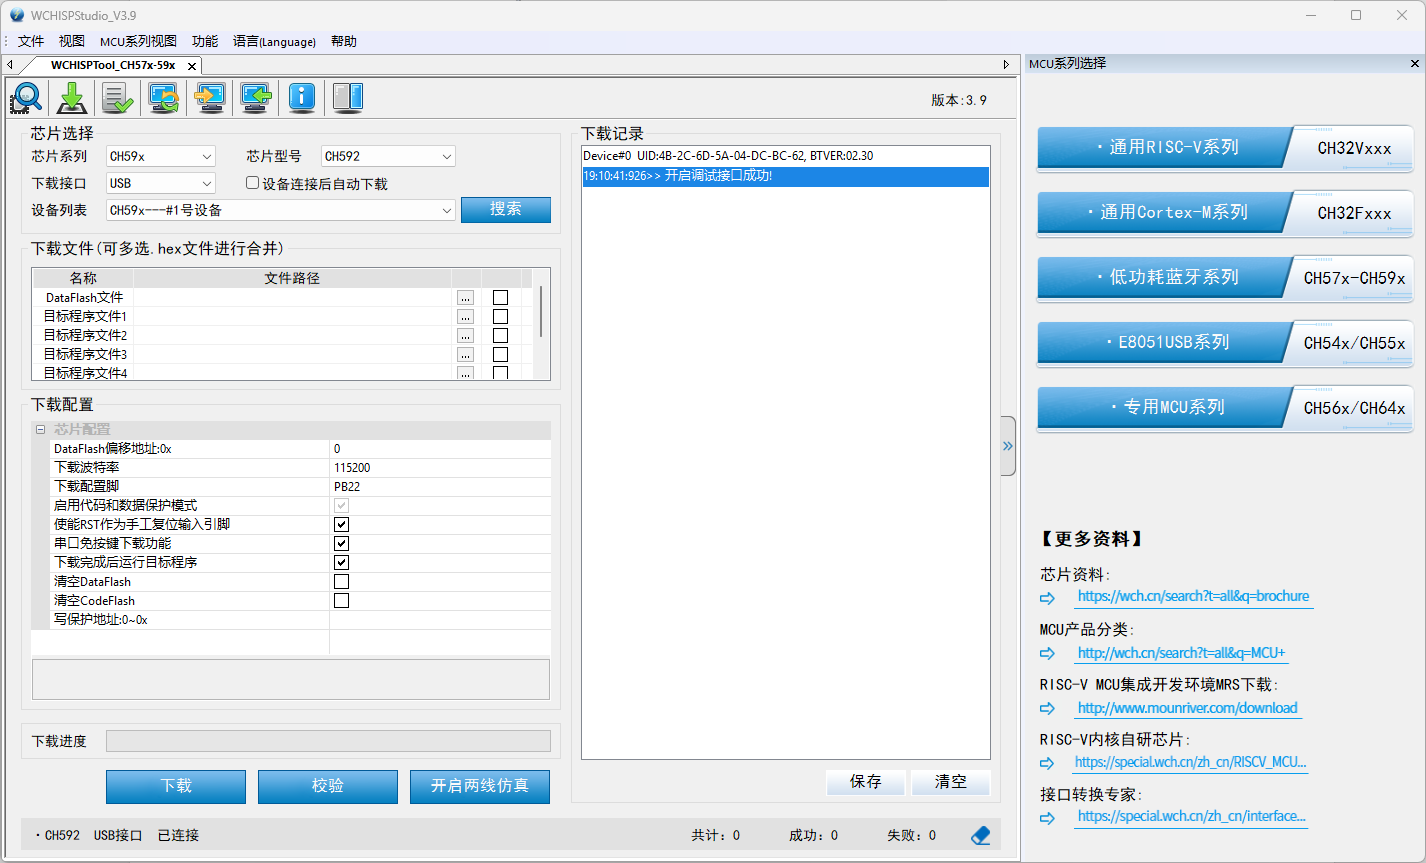Screen dimensions: 1426x863
Task: Open the 芯片系列 CH59x dropdown
Action: [x=161, y=157]
